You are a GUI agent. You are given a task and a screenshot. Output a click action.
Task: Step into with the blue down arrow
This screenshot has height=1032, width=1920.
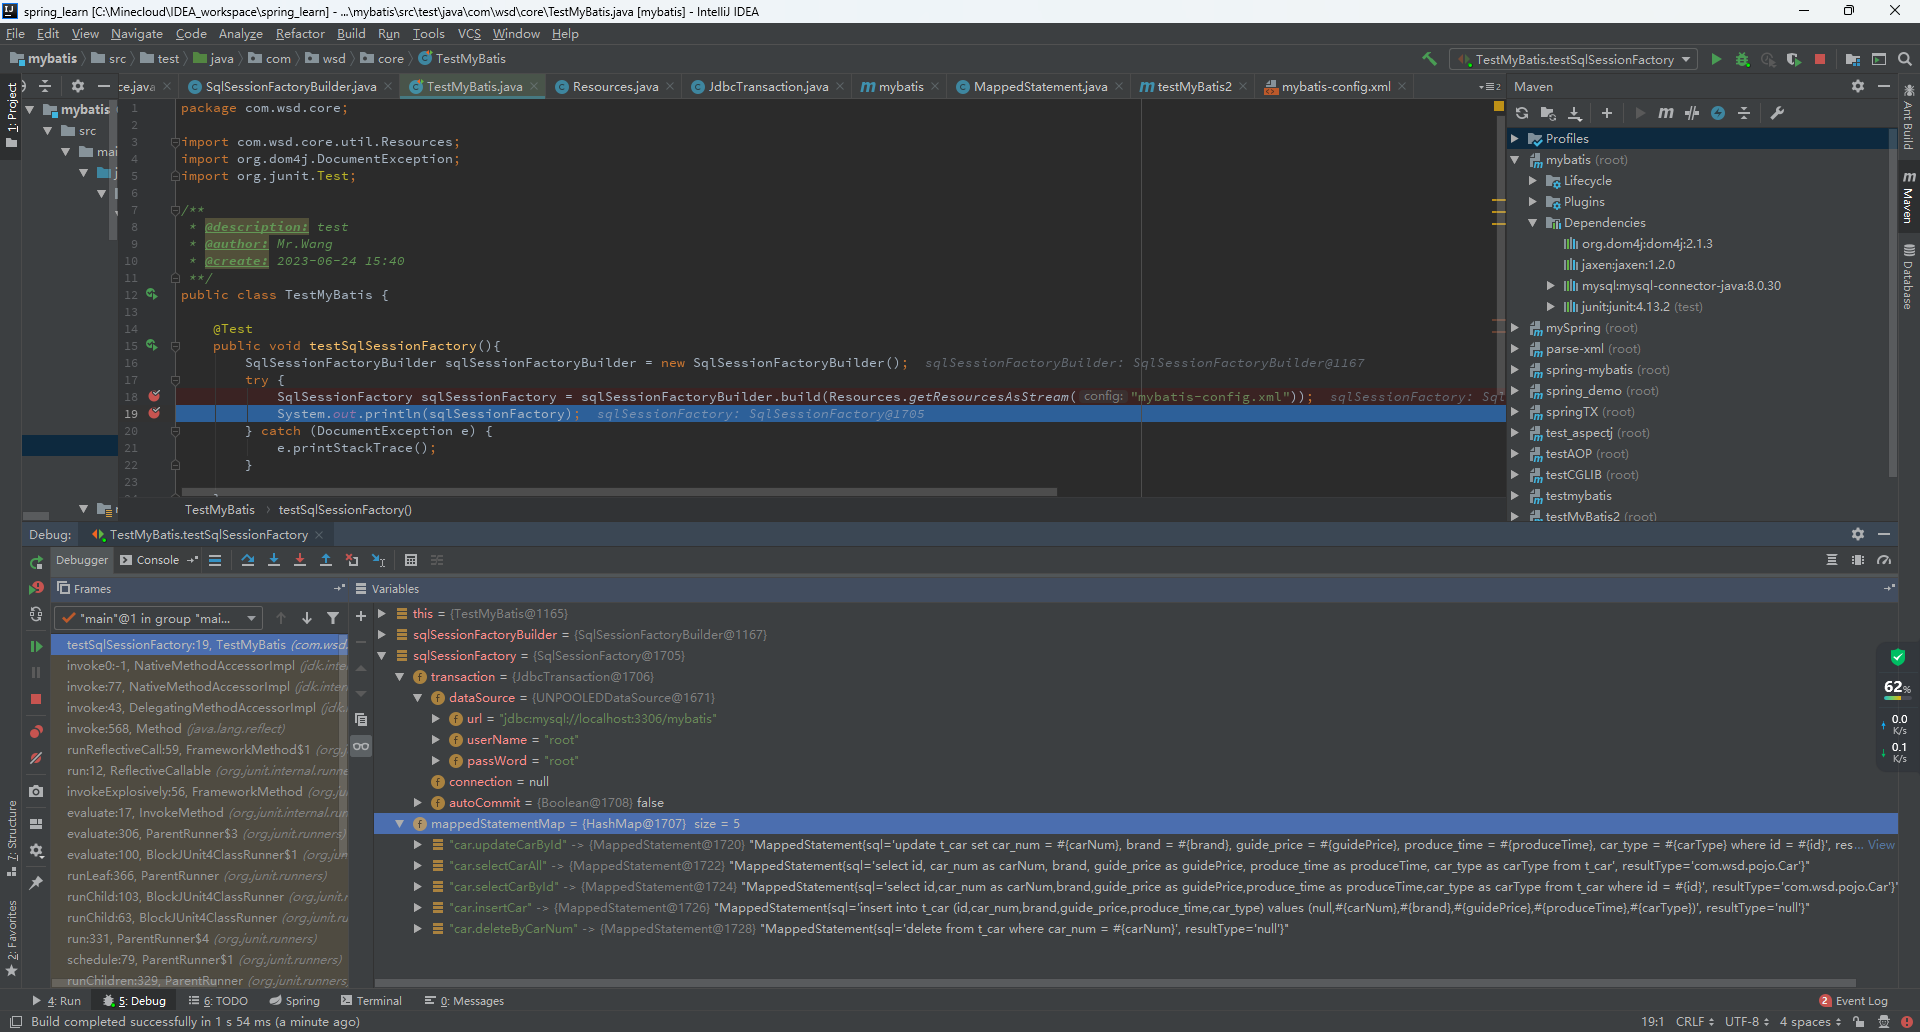(274, 560)
